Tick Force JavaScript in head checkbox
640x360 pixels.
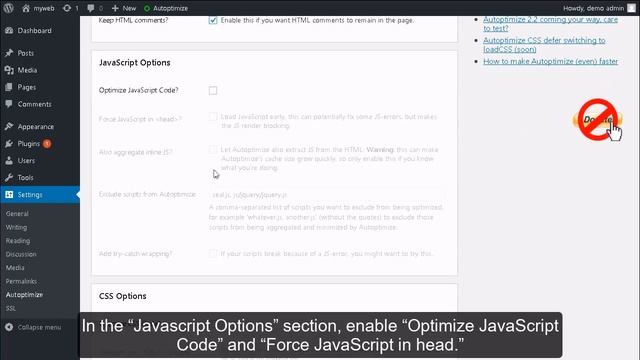(213, 117)
